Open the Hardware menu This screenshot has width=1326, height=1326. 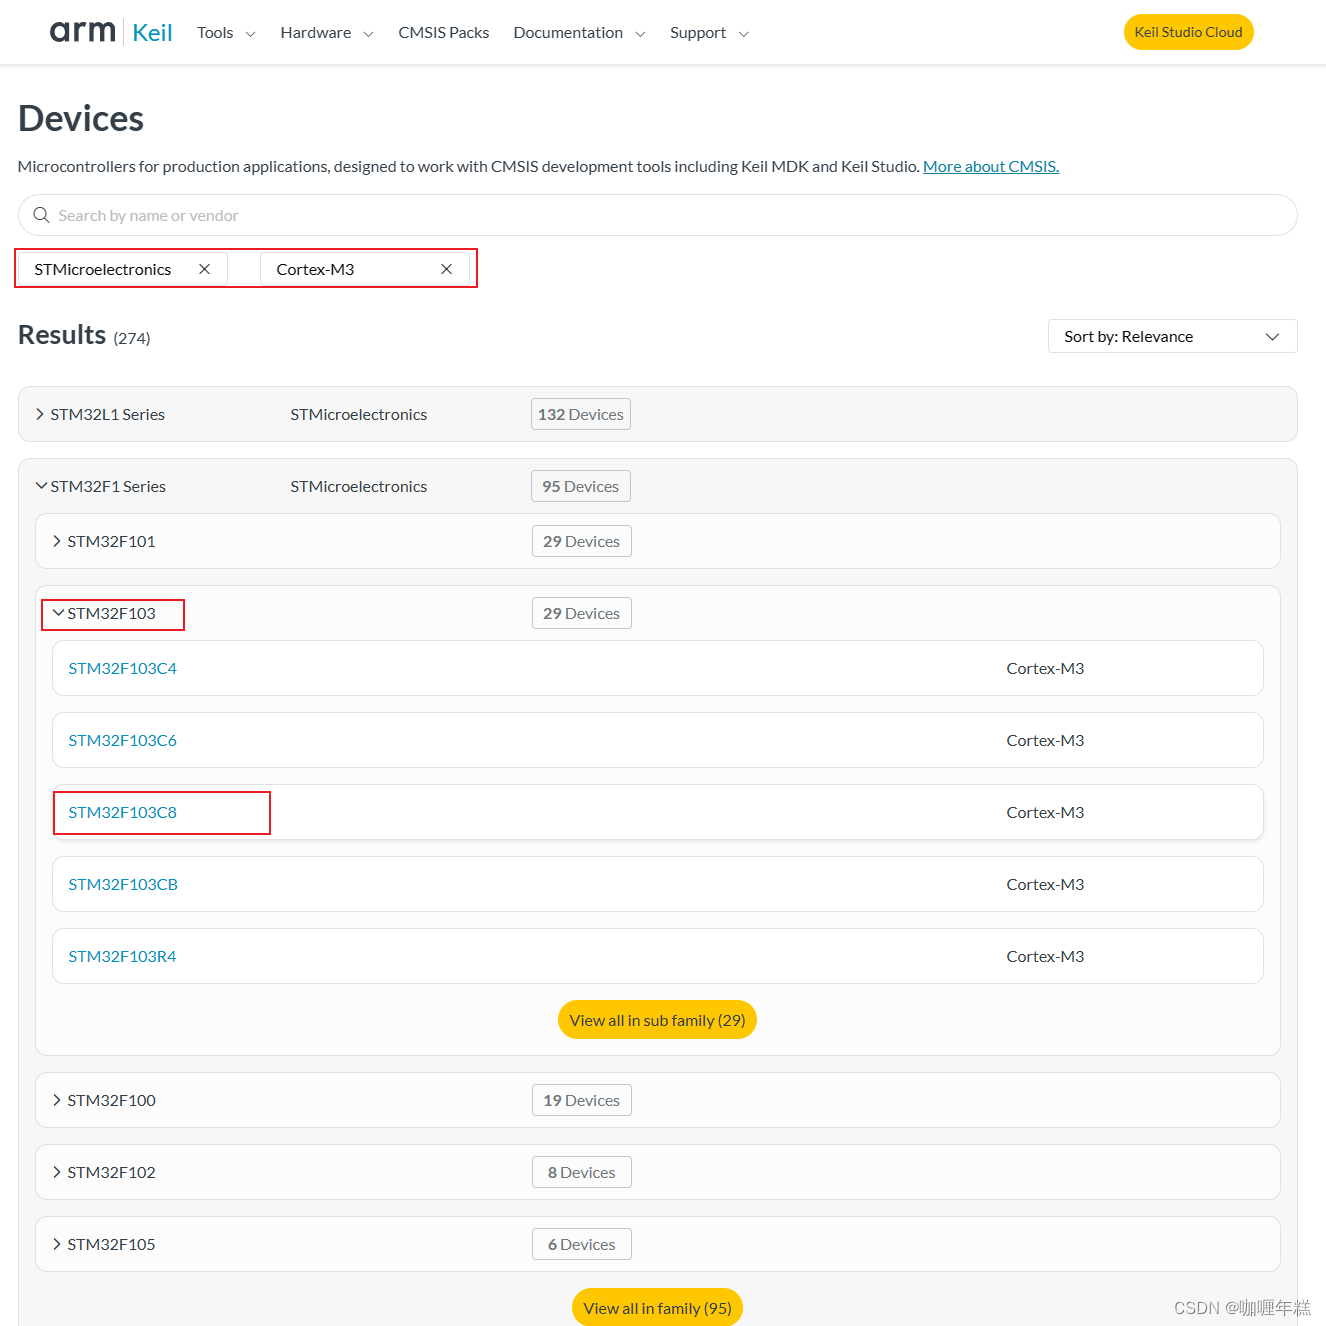[x=327, y=33]
